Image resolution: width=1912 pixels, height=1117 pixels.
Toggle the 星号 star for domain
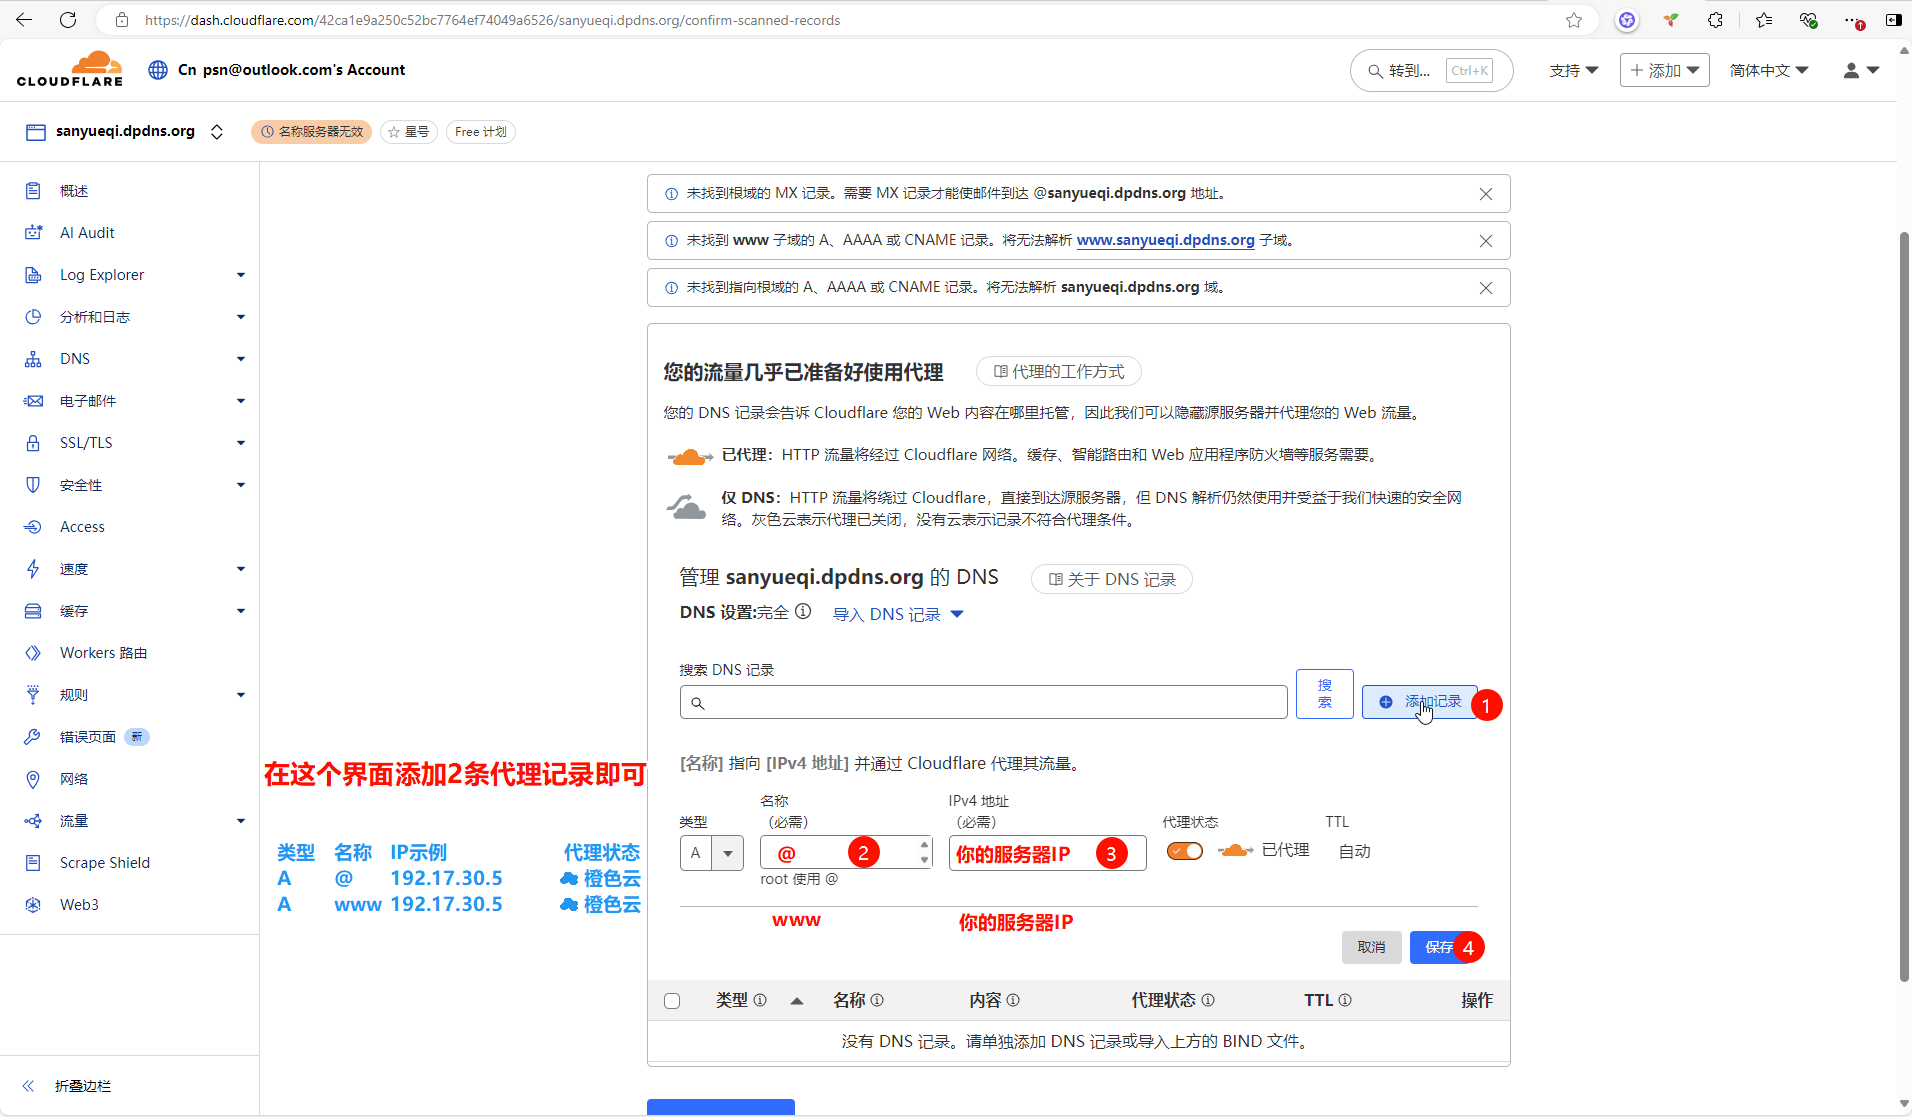[408, 132]
